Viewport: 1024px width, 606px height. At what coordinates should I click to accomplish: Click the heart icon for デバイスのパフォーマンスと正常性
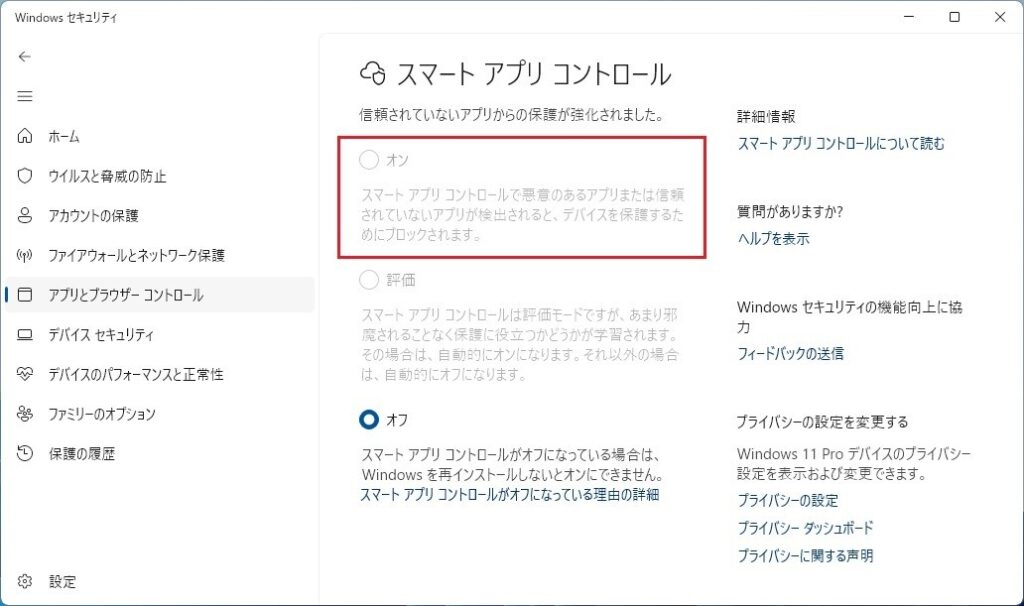click(25, 374)
